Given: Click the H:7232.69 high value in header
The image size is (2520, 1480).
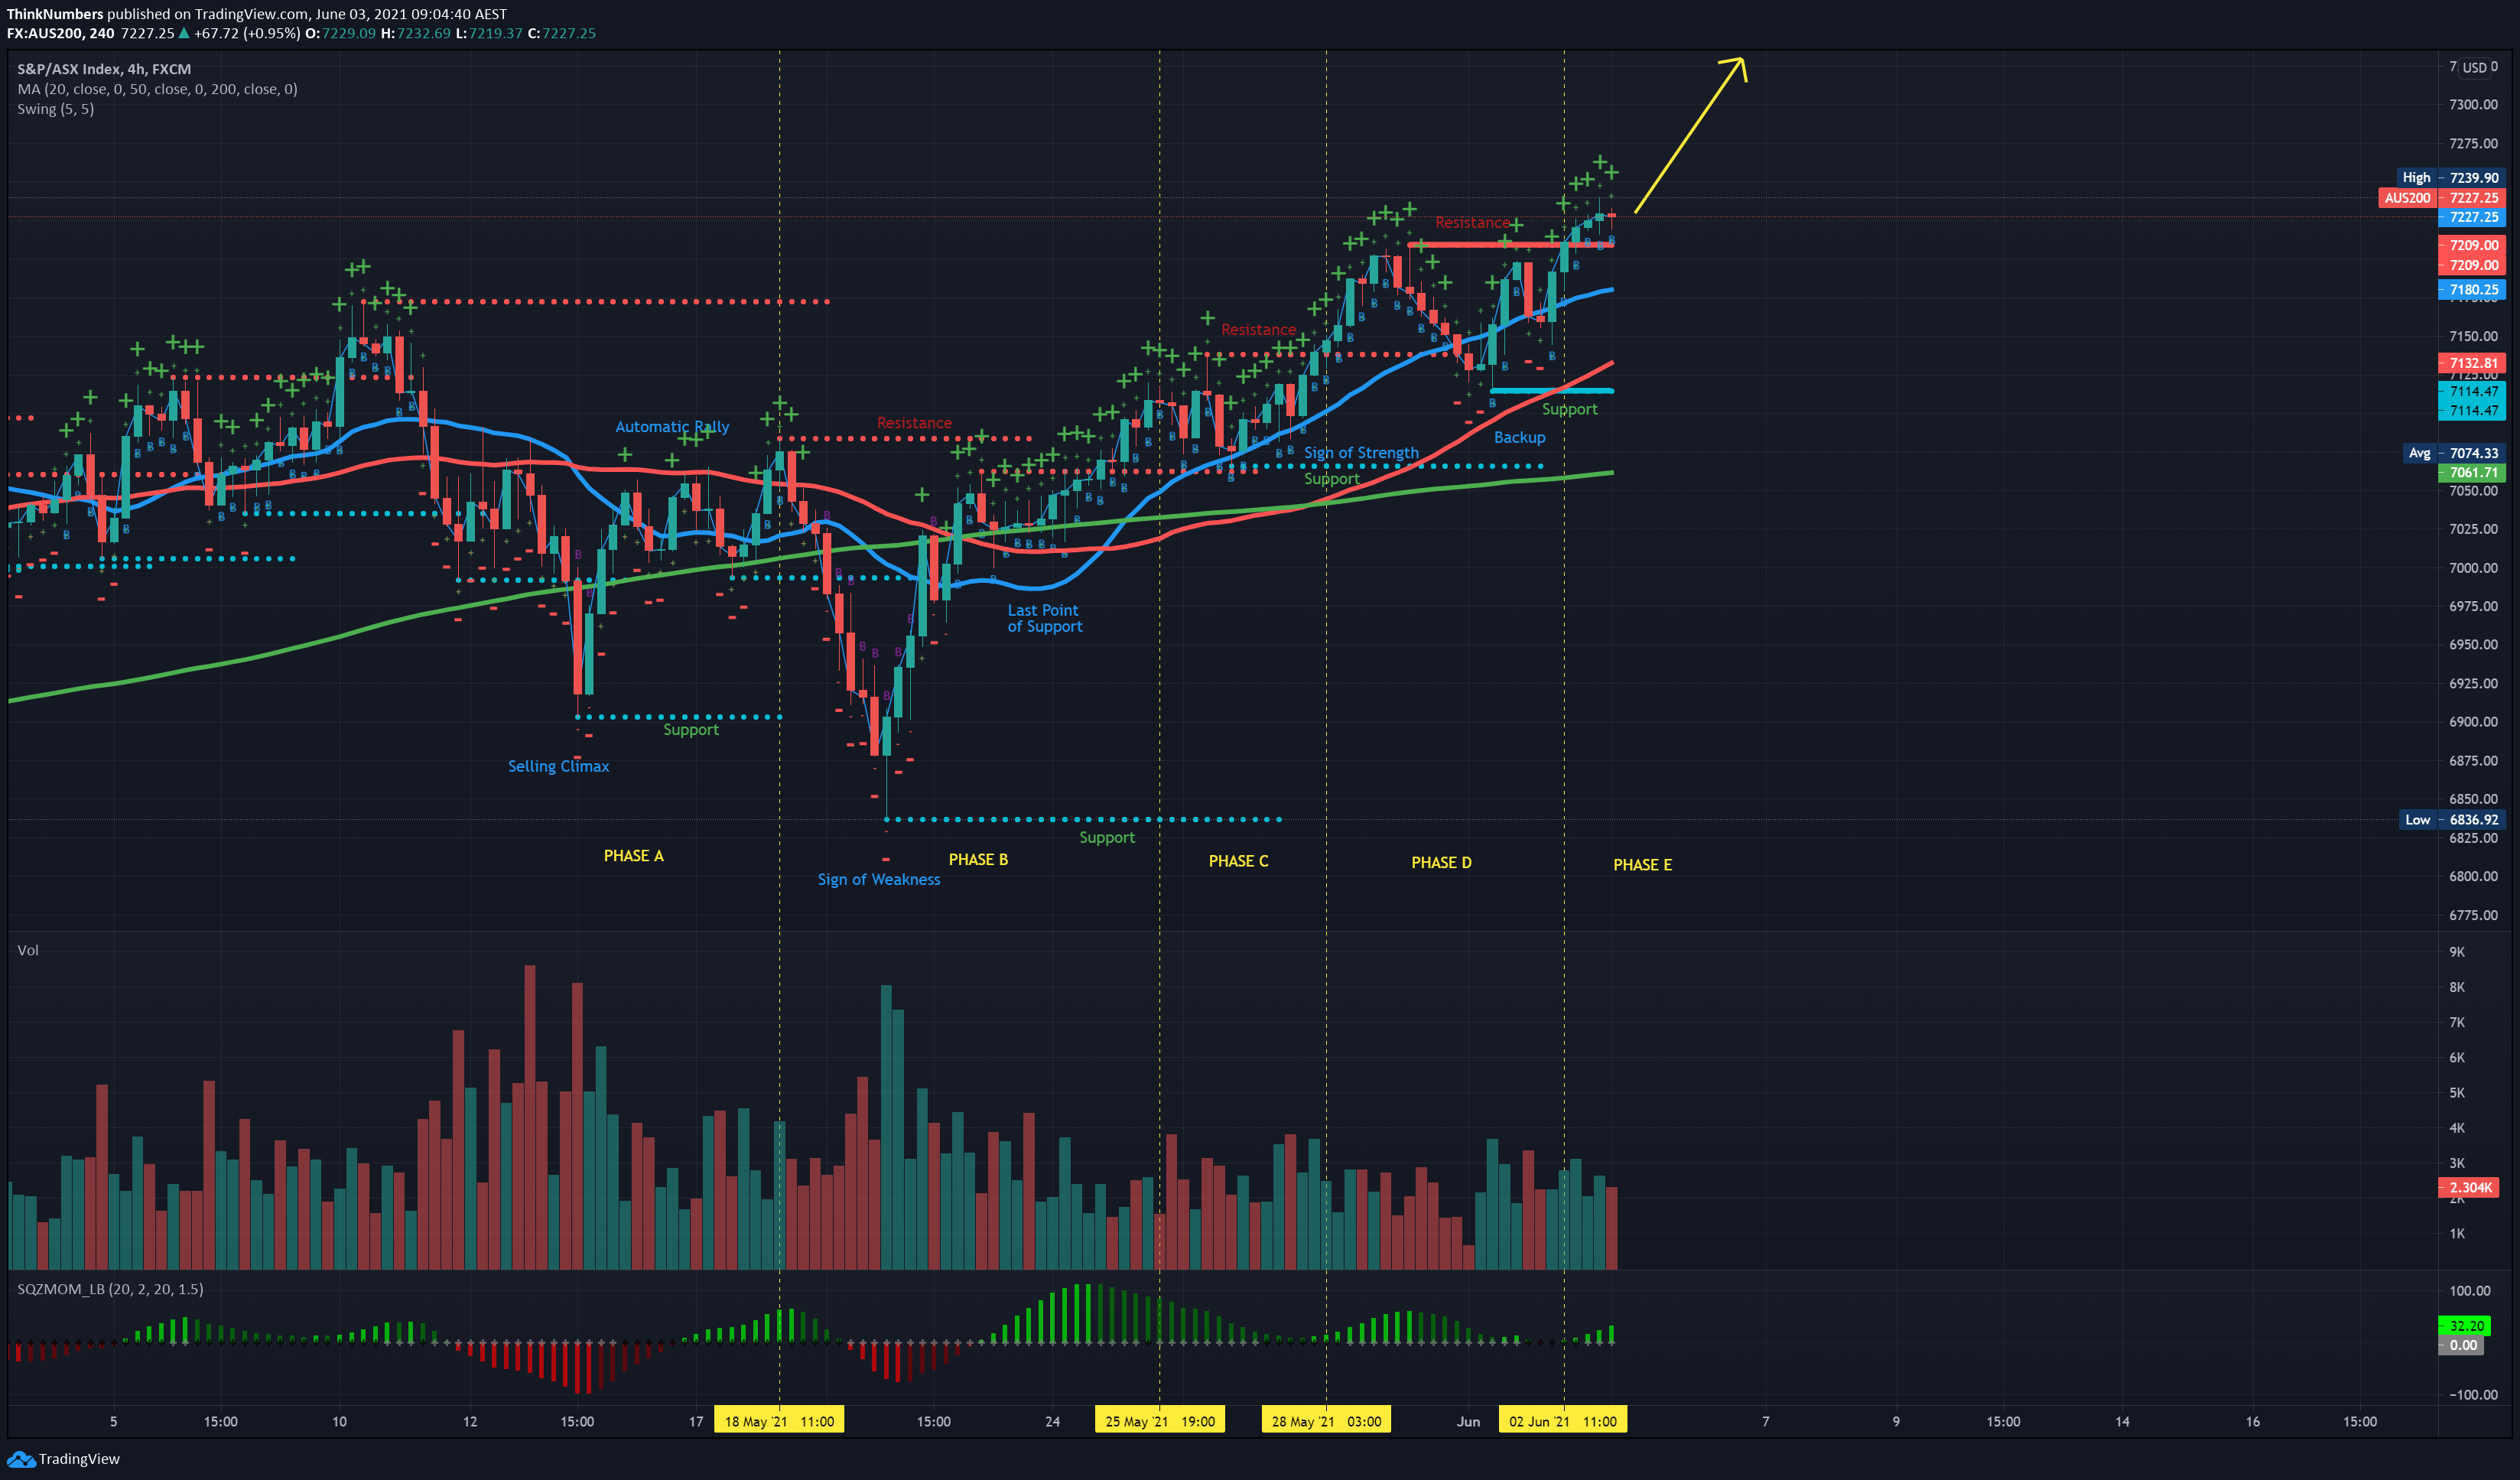Looking at the screenshot, I should coord(415,33).
